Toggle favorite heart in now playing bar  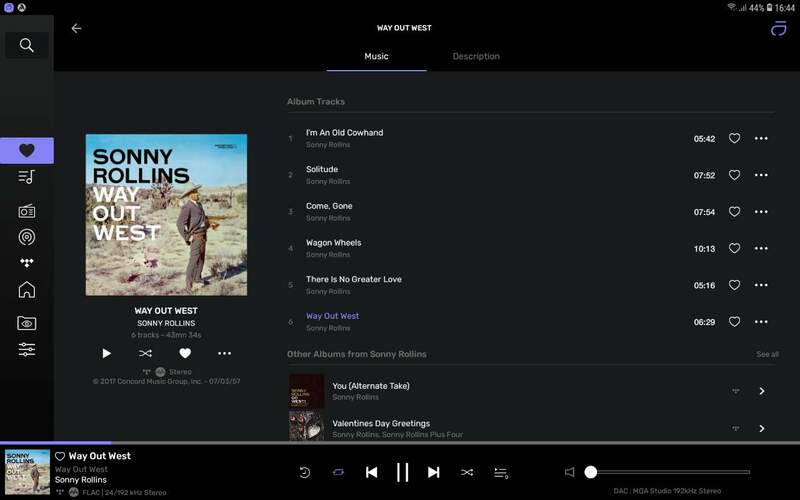(x=60, y=456)
